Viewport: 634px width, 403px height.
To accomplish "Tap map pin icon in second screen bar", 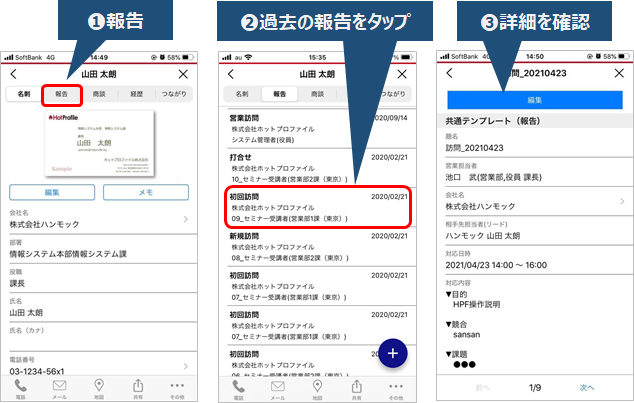I will [x=317, y=389].
